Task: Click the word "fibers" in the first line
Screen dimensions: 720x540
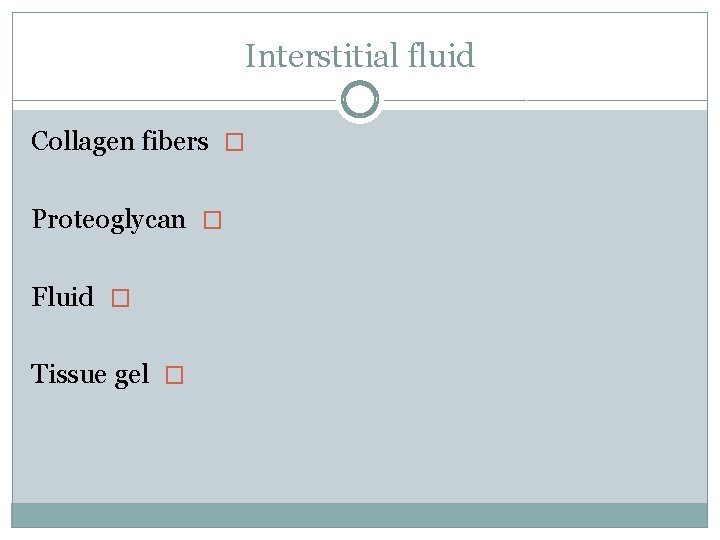Action: [174, 142]
